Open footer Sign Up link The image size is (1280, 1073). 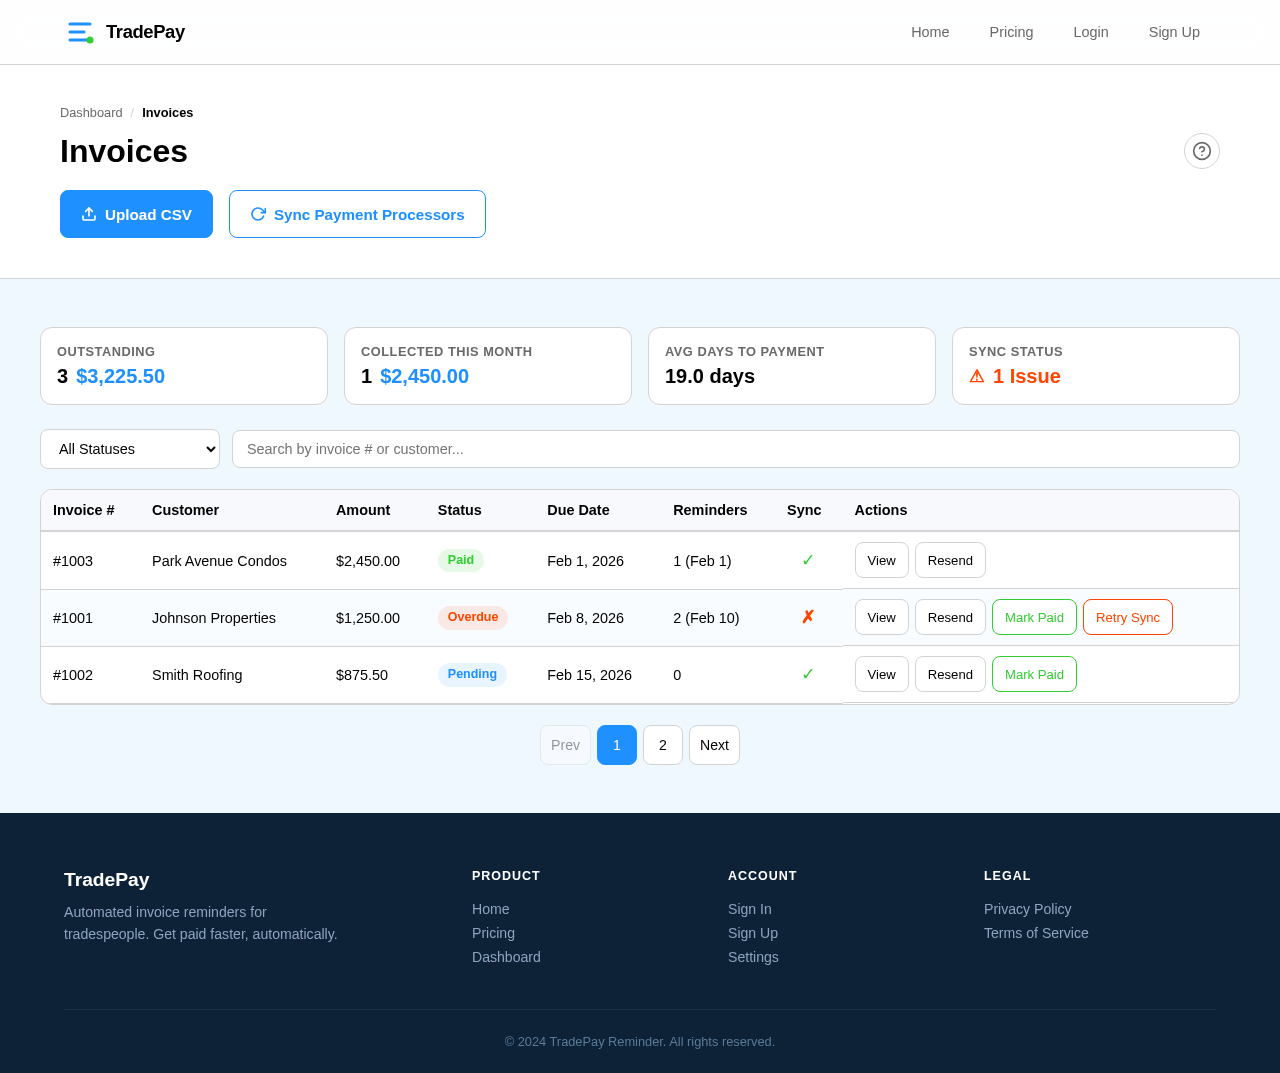pyautogui.click(x=753, y=933)
